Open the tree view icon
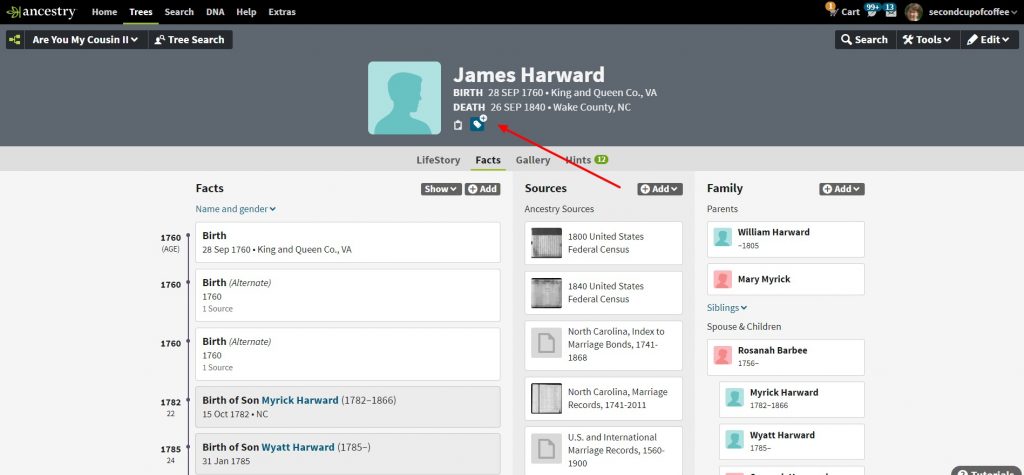The image size is (1024, 475). coord(14,40)
